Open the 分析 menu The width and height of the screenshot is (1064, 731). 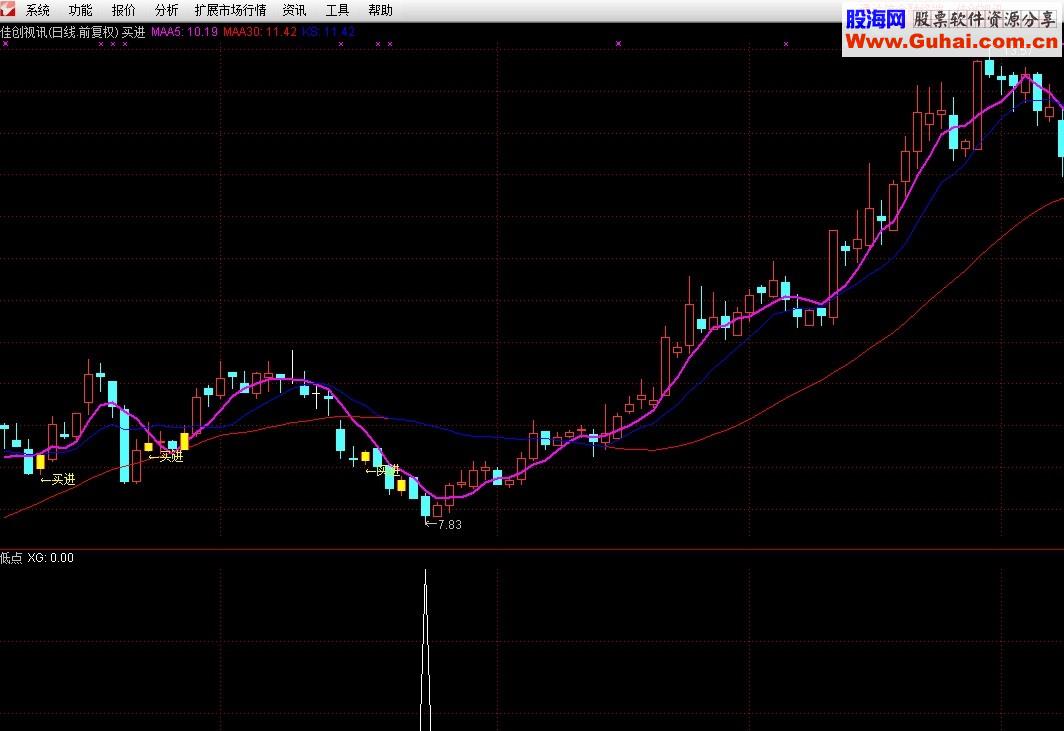point(166,10)
